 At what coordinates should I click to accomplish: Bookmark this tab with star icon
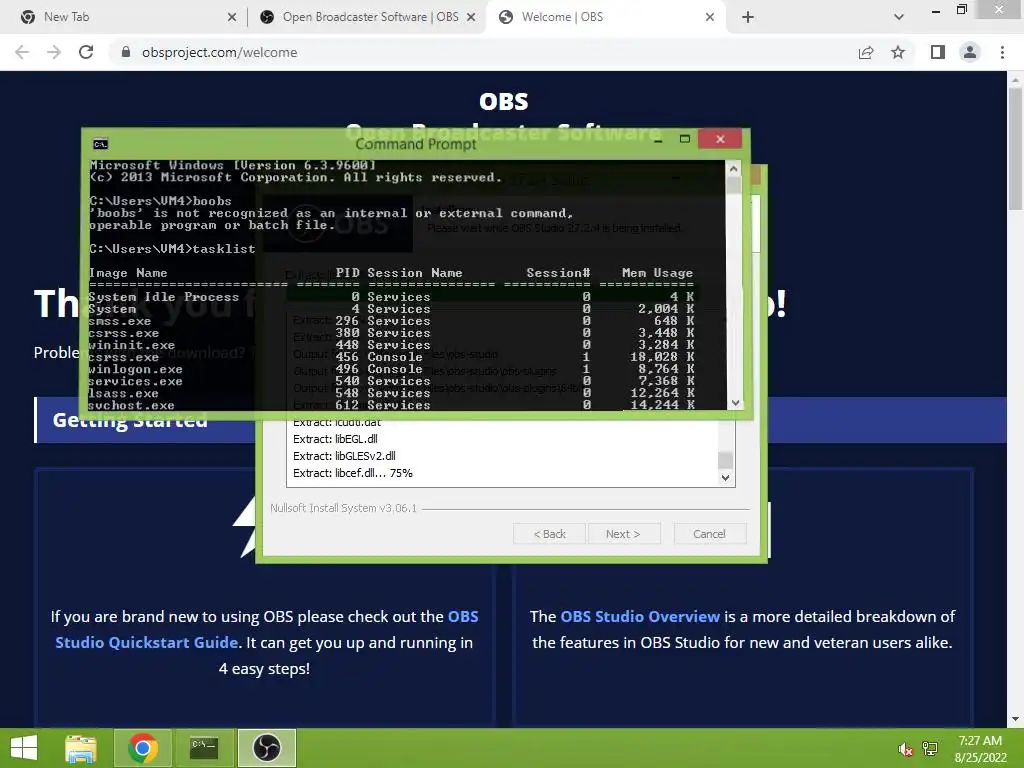coord(898,52)
